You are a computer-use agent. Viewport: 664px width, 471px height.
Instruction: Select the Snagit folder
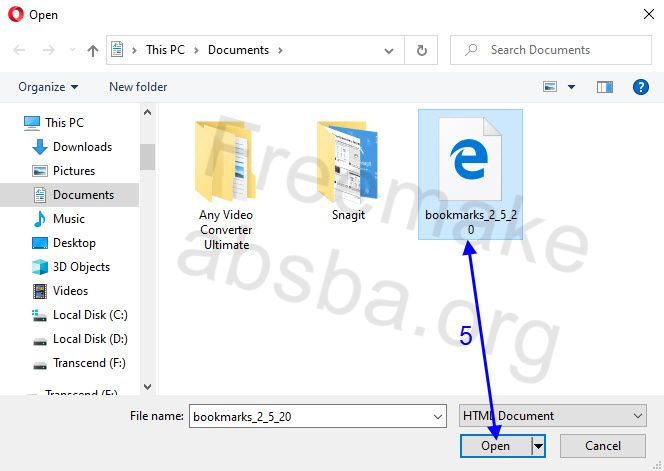click(348, 171)
